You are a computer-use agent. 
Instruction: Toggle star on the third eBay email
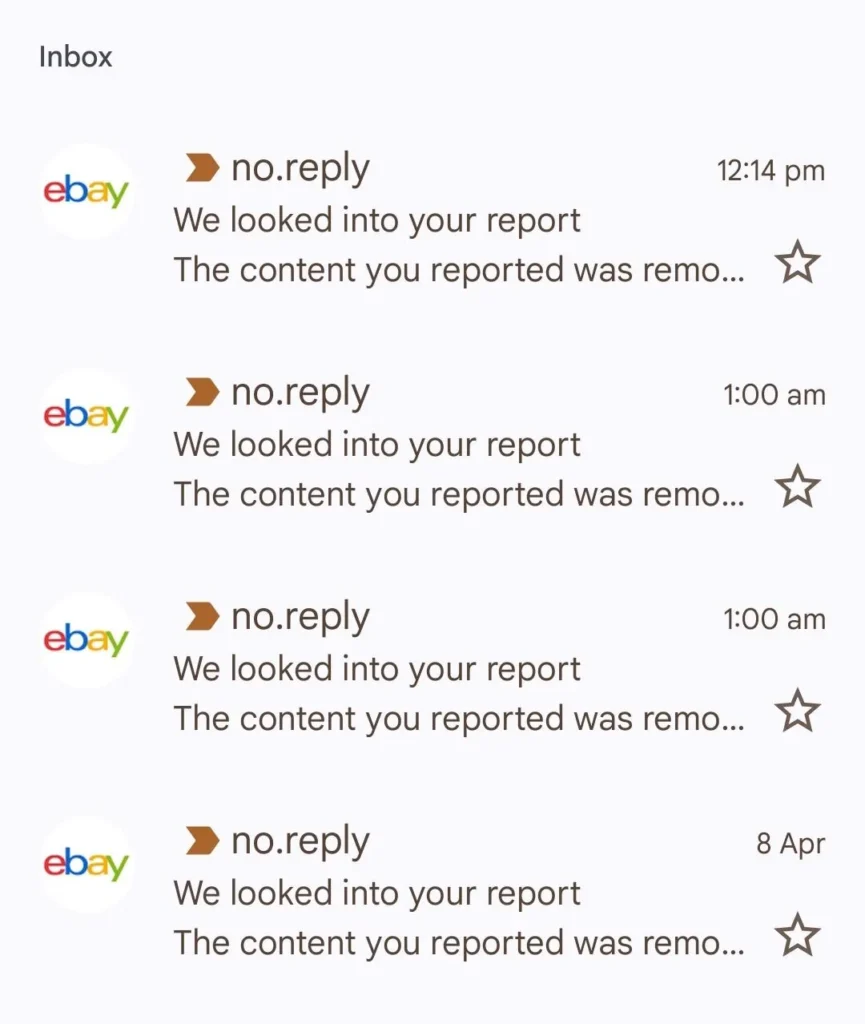[797, 711]
